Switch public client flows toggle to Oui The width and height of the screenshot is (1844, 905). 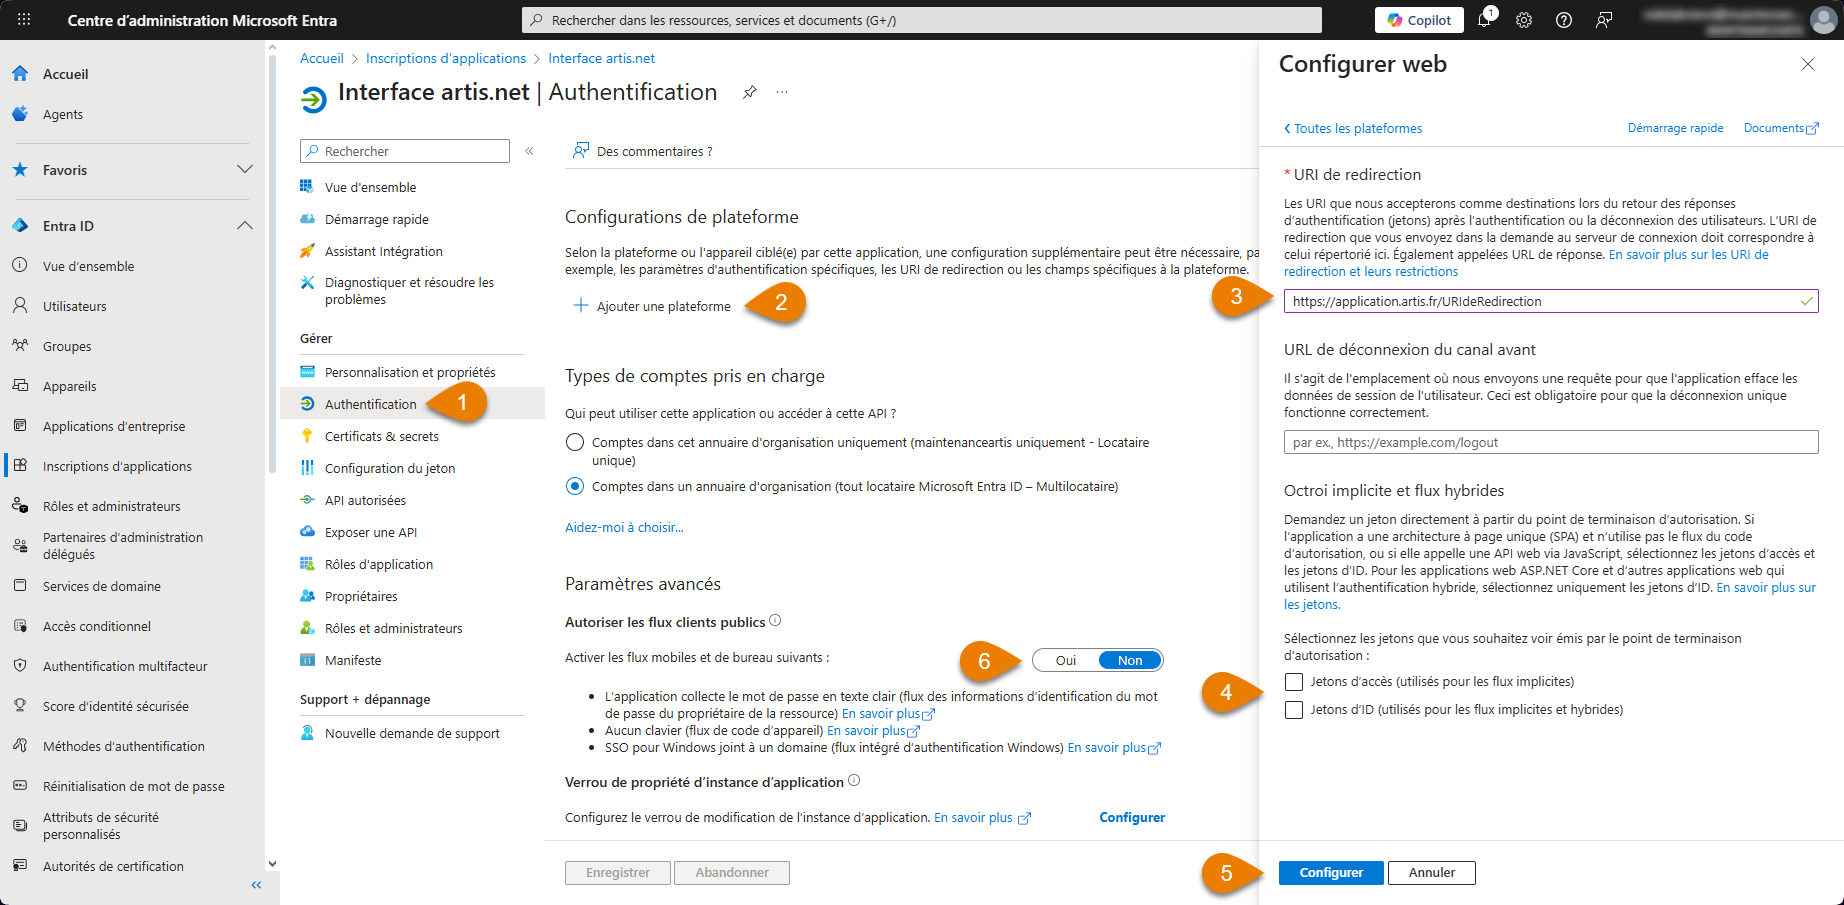tap(1066, 660)
